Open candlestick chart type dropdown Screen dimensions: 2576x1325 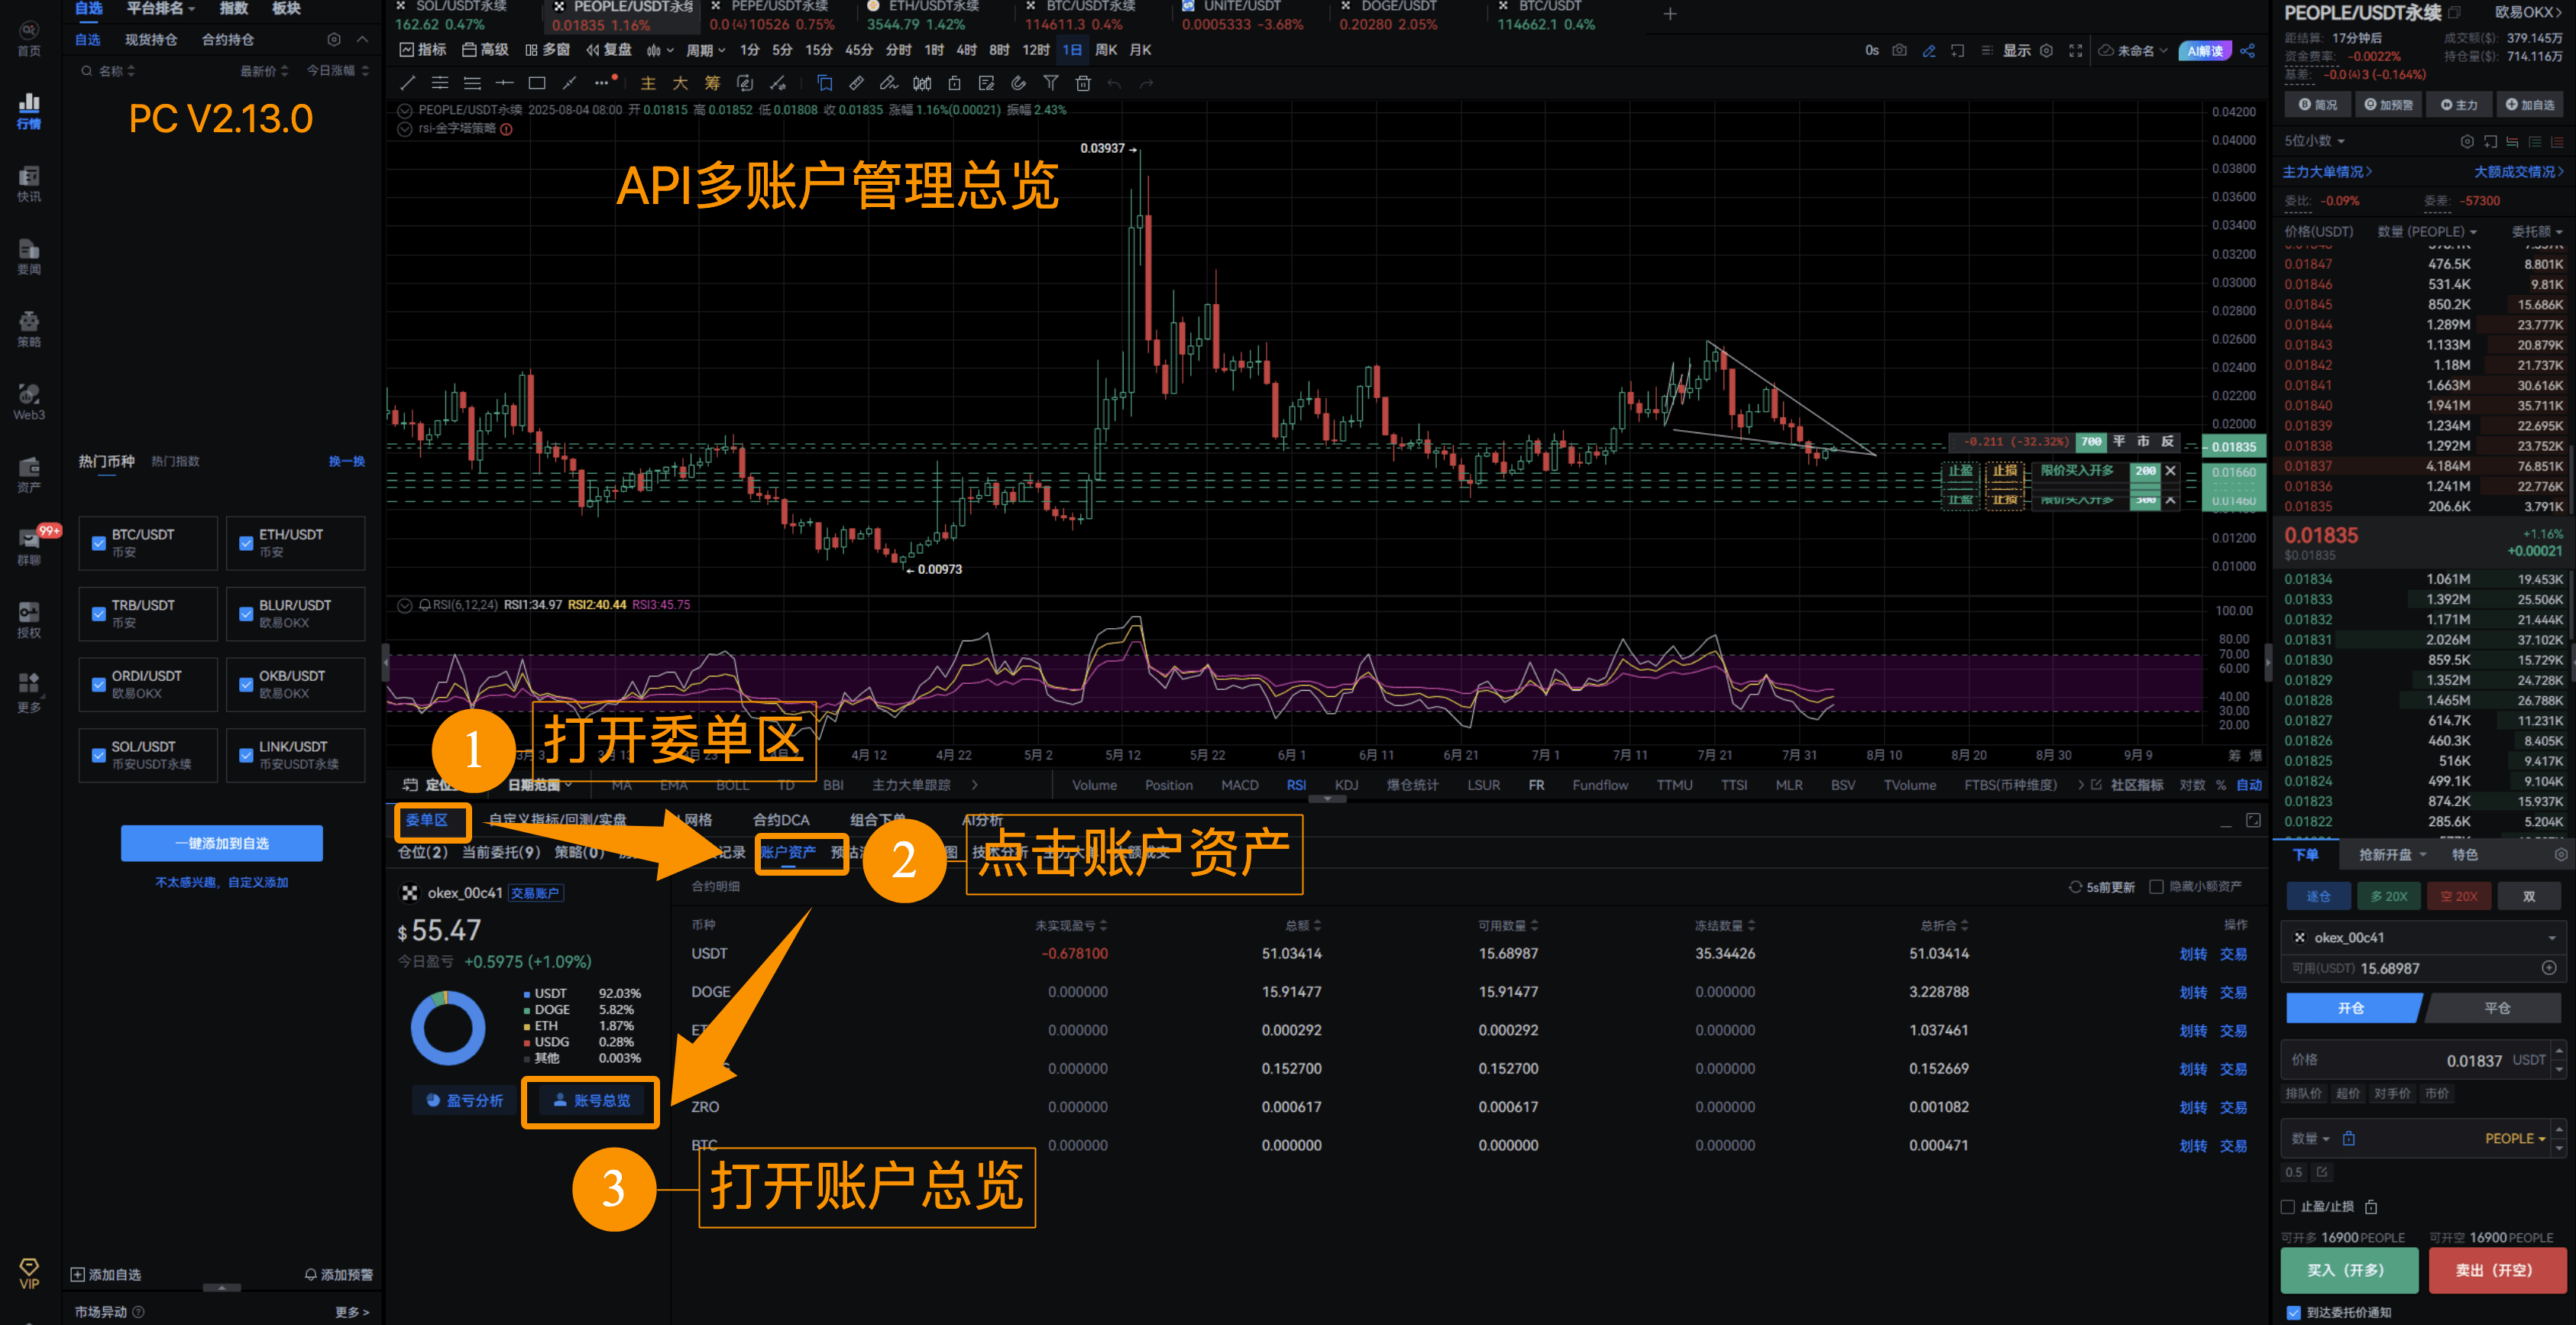coord(659,50)
